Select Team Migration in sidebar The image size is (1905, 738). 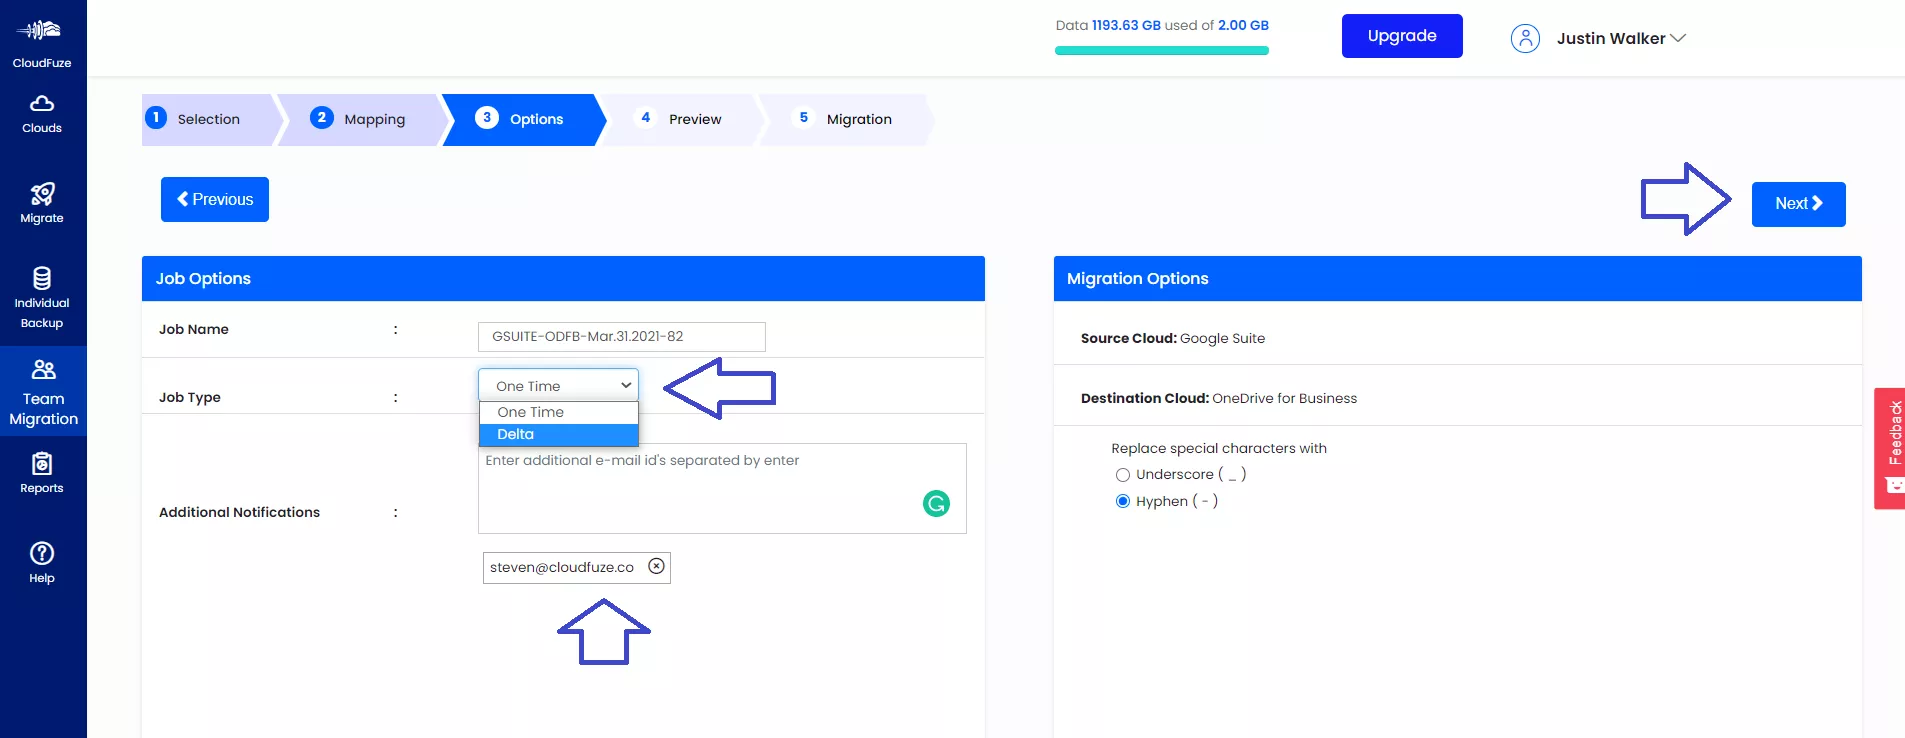[43, 392]
